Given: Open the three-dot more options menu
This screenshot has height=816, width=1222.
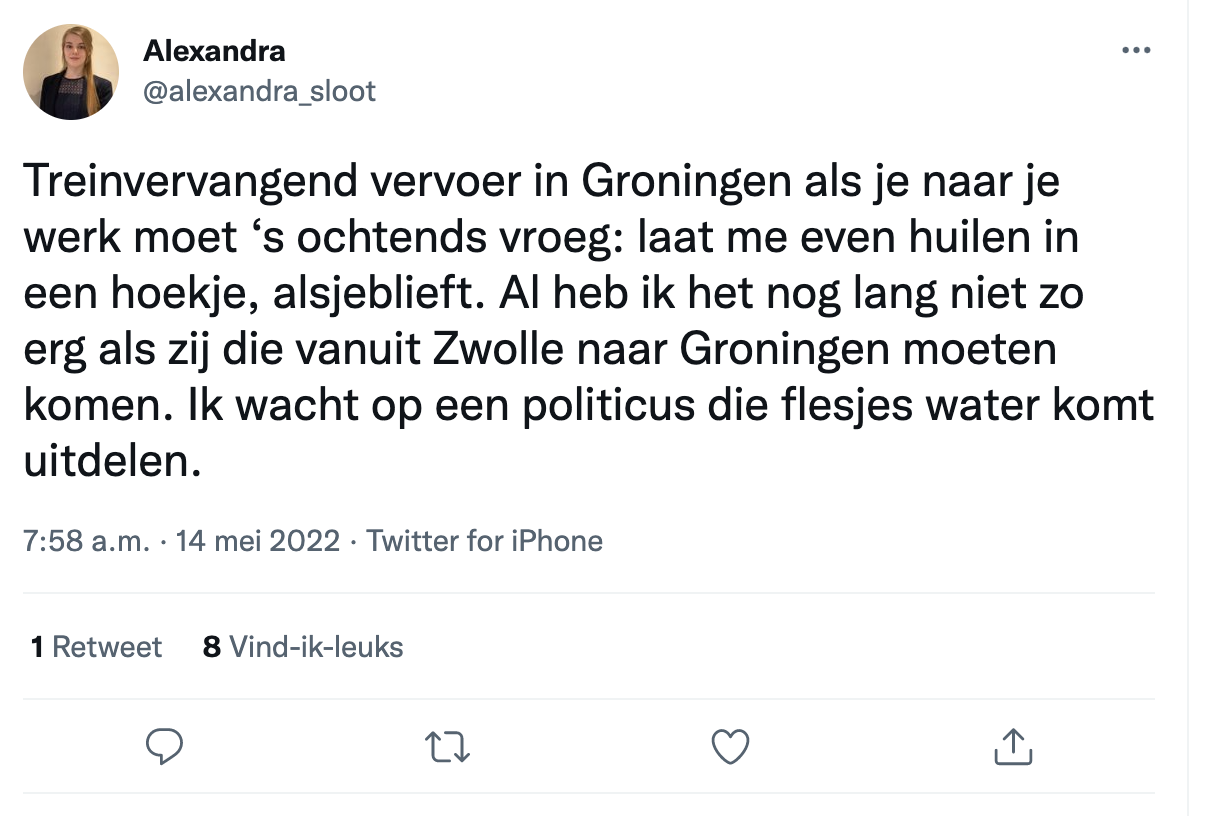Looking at the screenshot, I should point(1136,50).
